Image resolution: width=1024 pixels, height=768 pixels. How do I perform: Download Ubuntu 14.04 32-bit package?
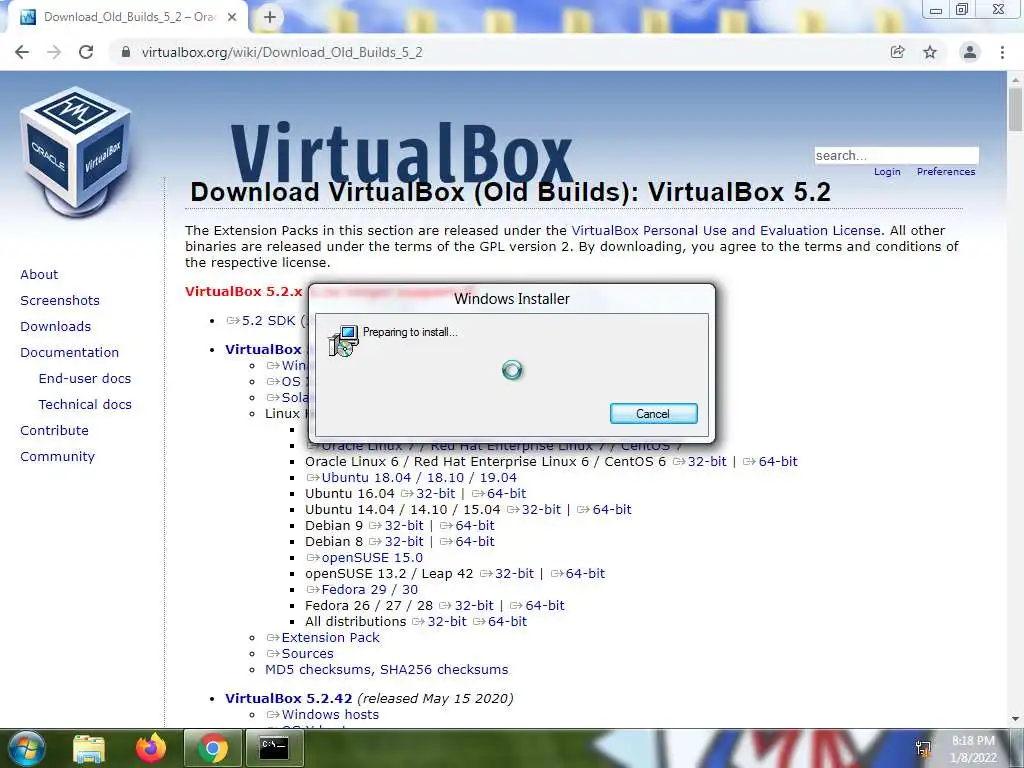(x=541, y=510)
